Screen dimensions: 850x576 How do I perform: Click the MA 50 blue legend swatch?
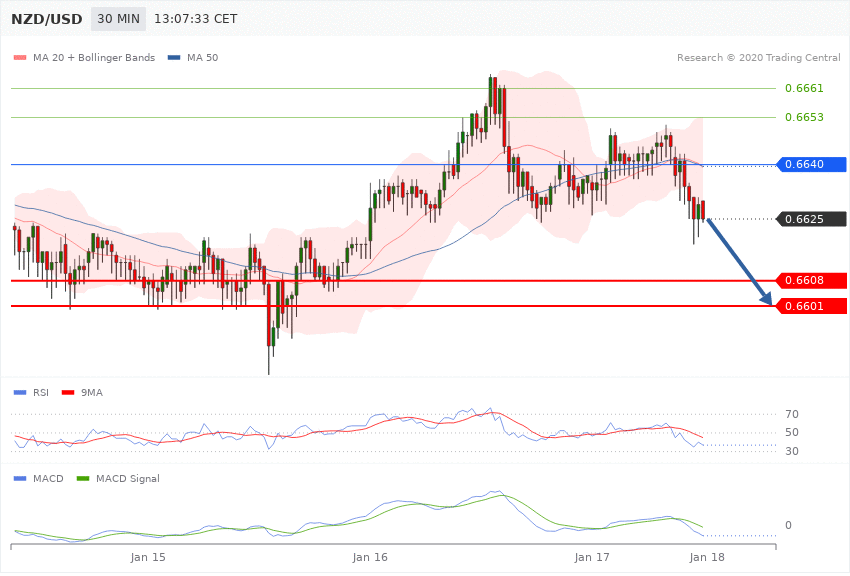click(x=174, y=57)
